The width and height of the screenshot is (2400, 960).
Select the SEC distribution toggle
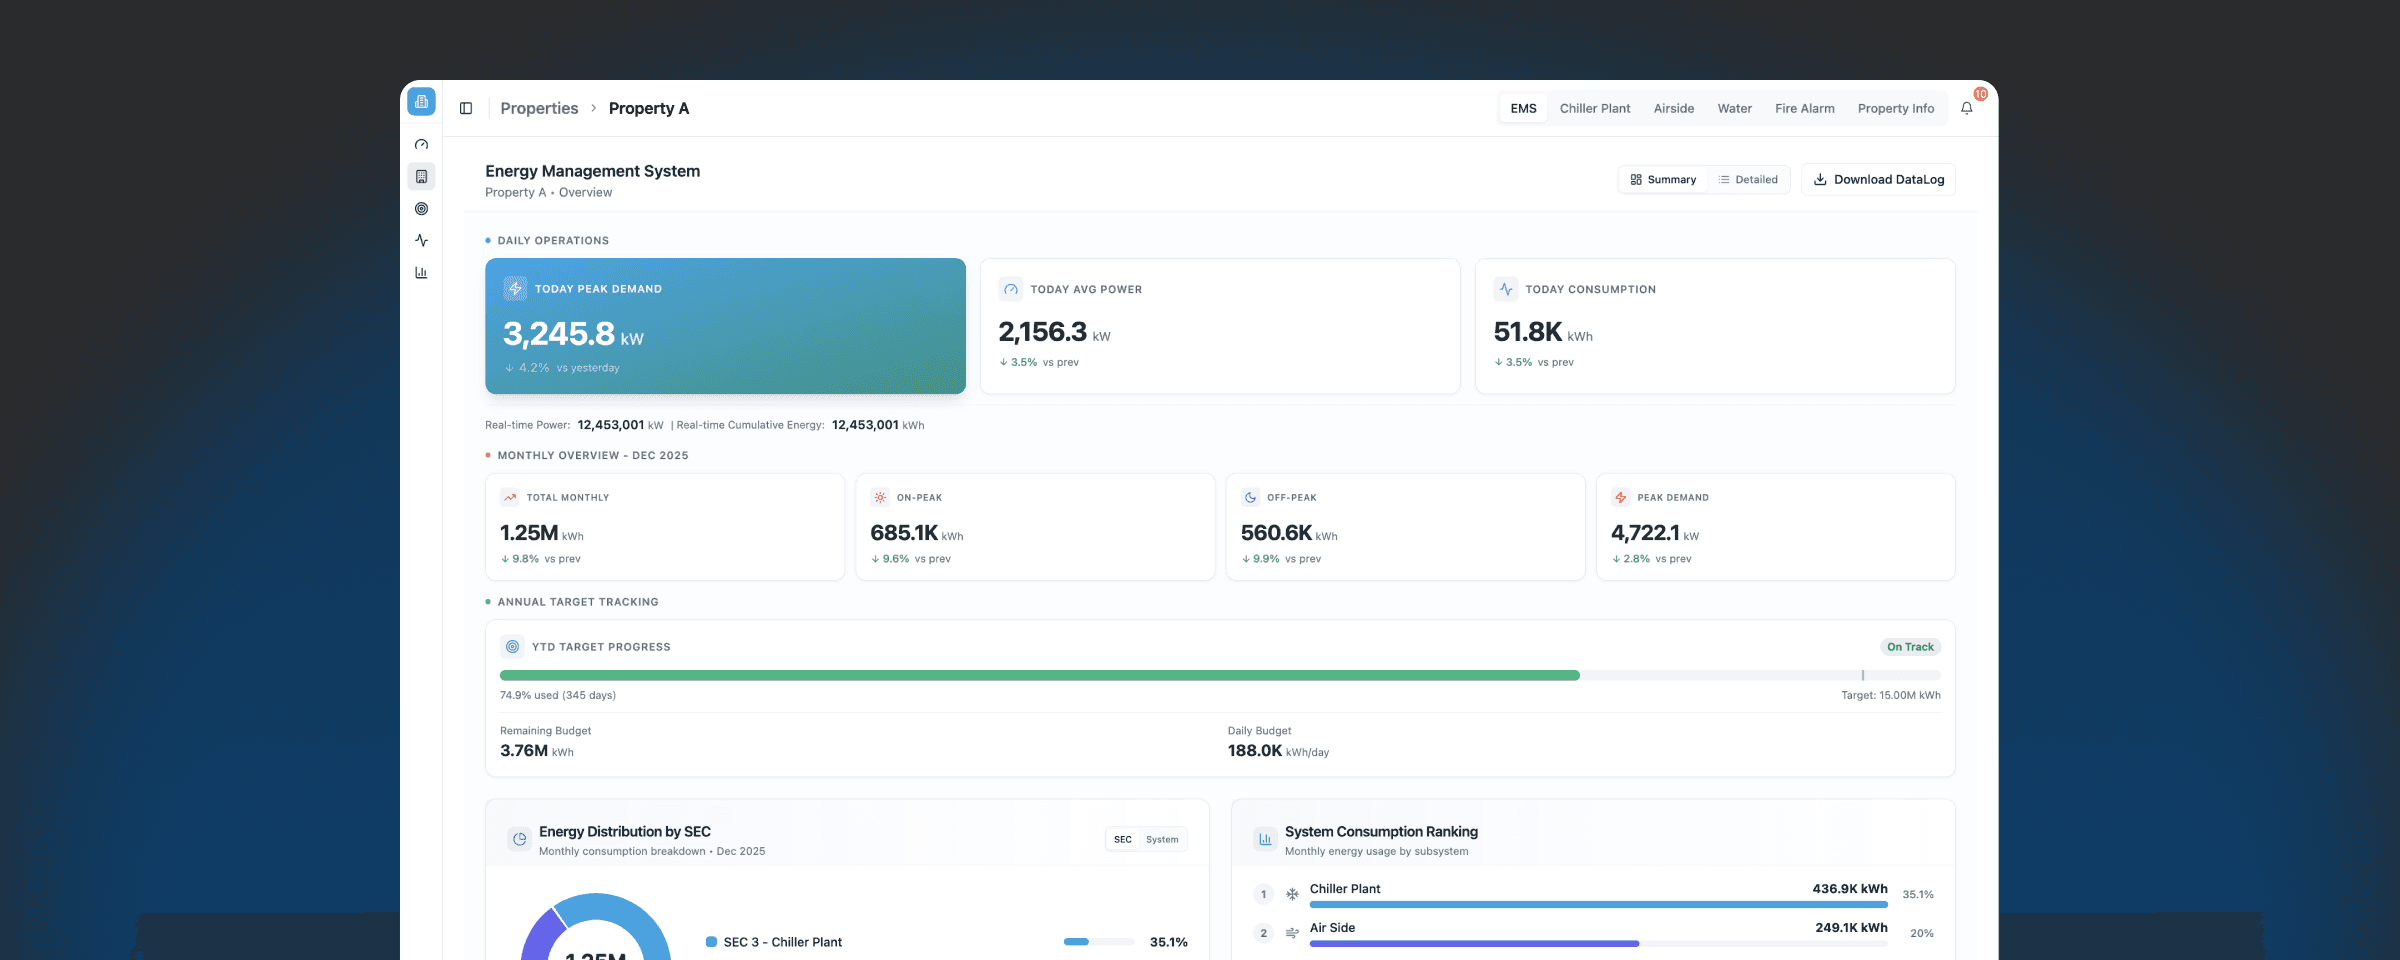[x=1123, y=840]
